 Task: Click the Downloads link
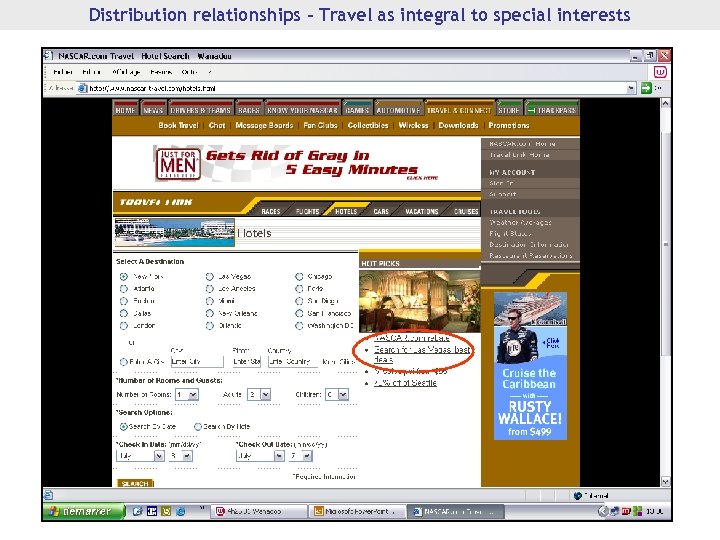click(x=458, y=125)
